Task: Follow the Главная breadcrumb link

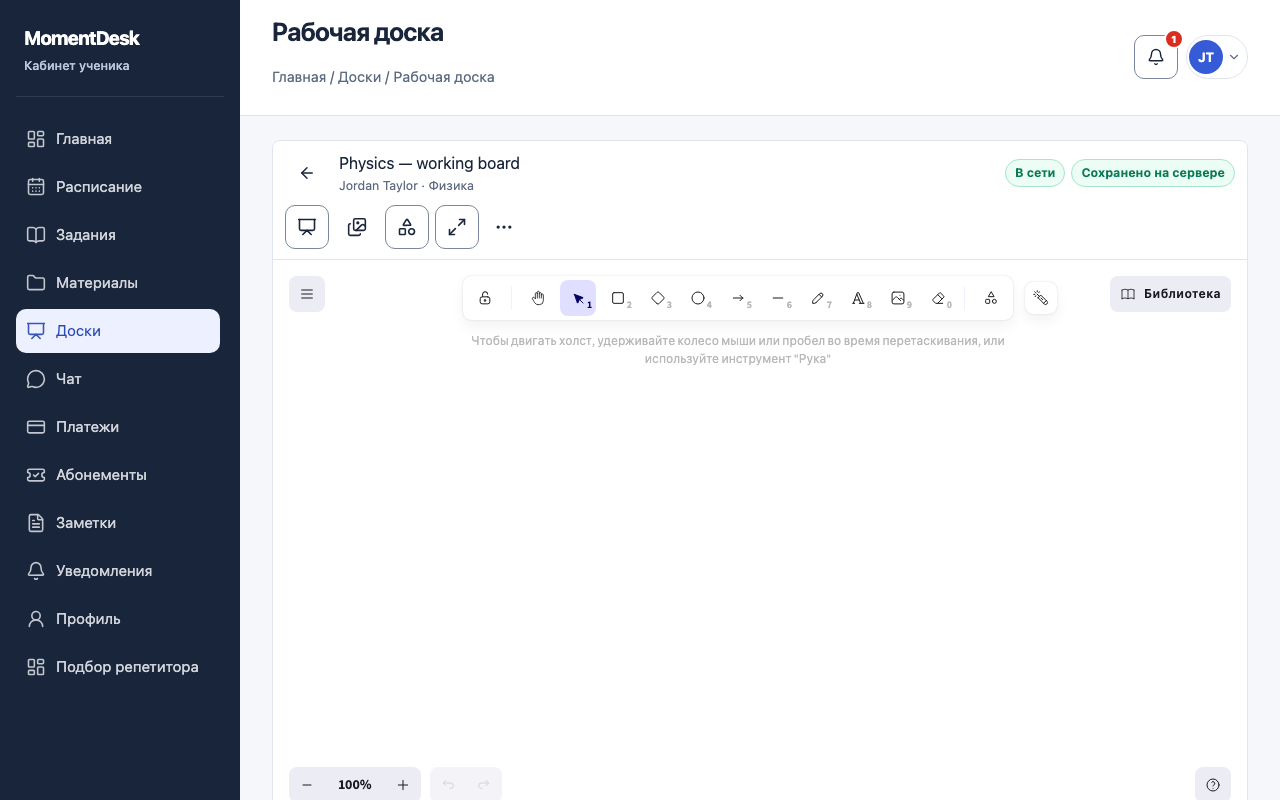Action: pos(299,77)
